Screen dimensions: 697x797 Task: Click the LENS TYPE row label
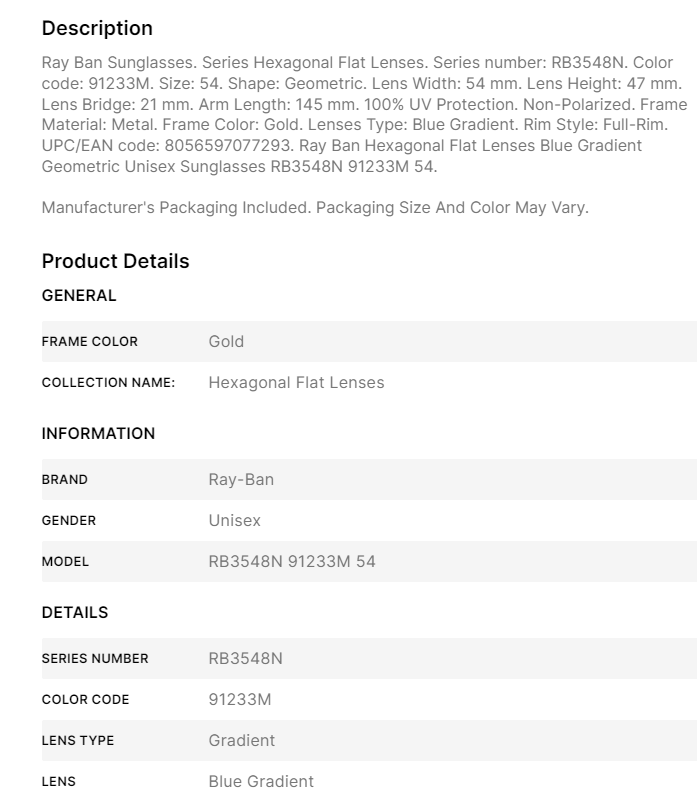(x=77, y=741)
